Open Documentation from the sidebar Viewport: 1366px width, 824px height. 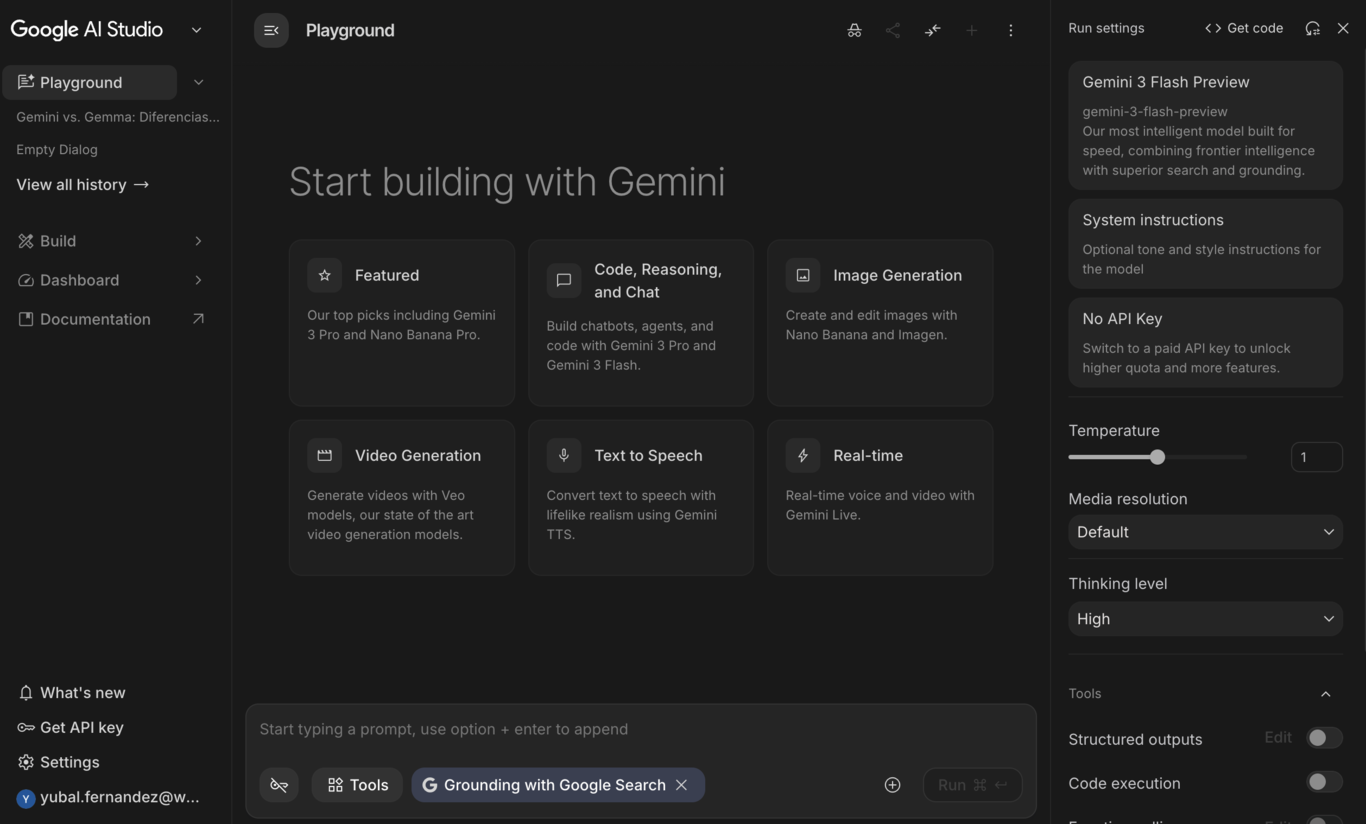110,319
